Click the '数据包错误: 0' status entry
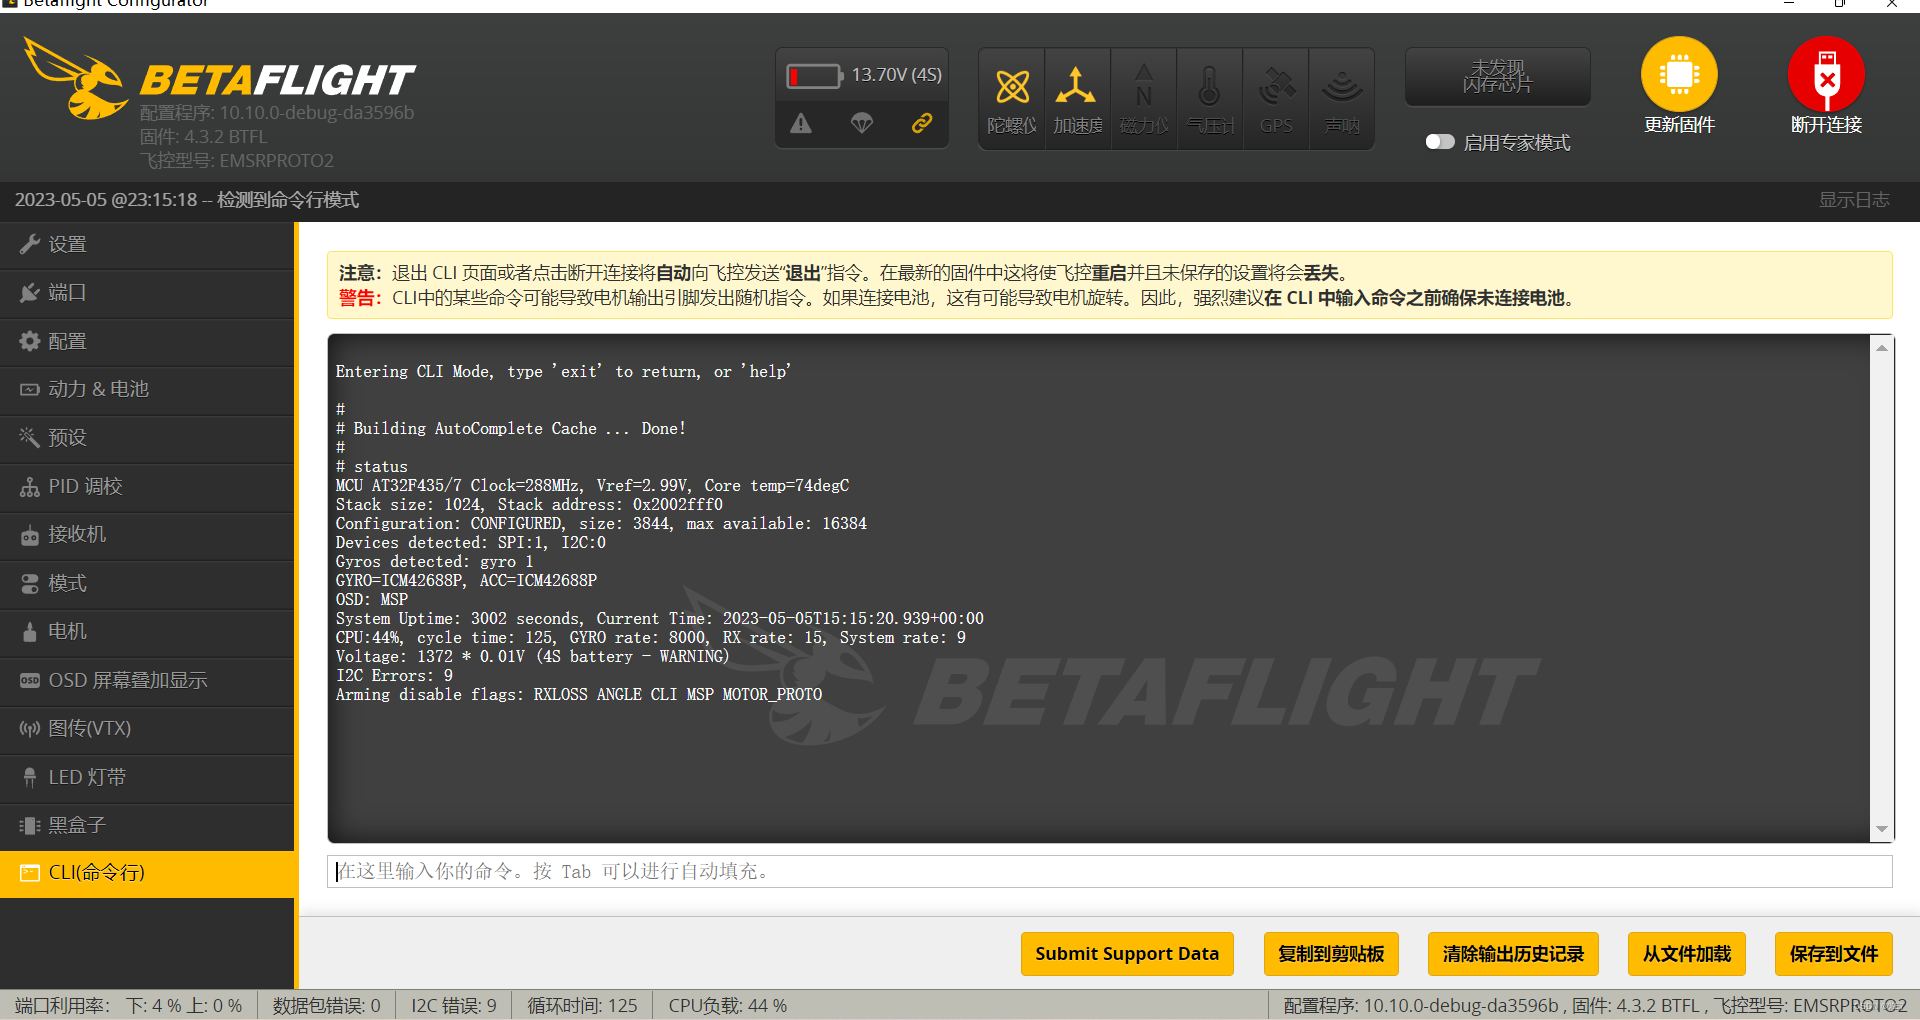 click(327, 1005)
